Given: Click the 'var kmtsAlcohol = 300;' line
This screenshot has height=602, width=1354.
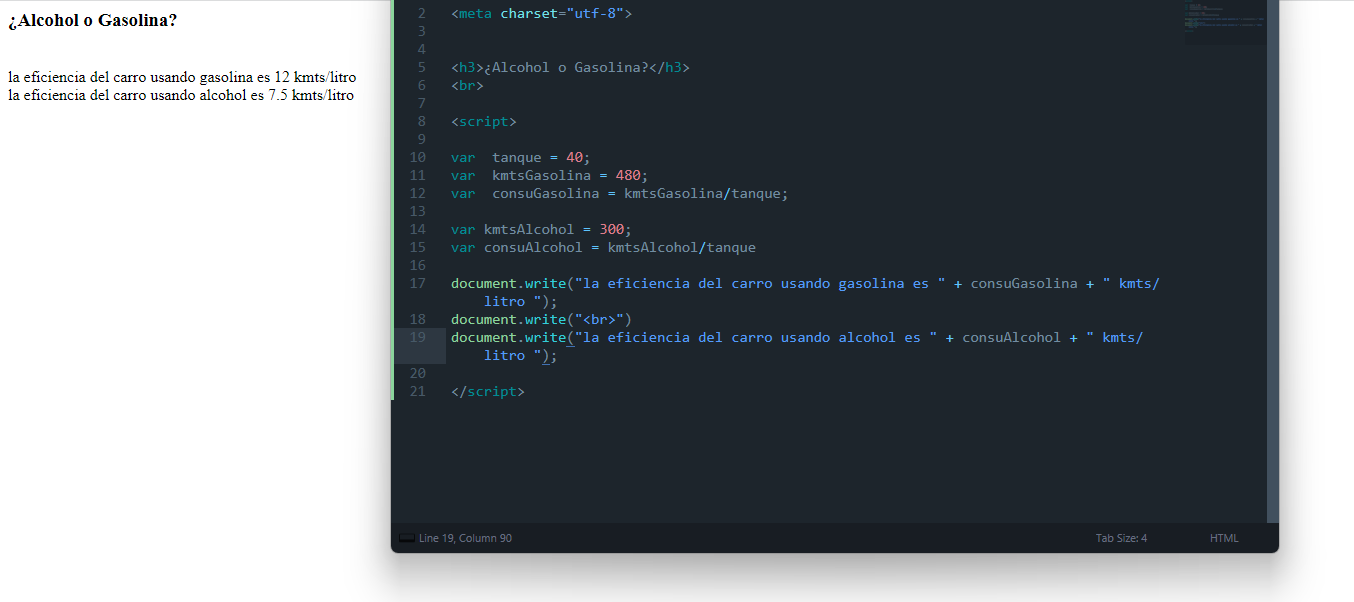Looking at the screenshot, I should 541,229.
